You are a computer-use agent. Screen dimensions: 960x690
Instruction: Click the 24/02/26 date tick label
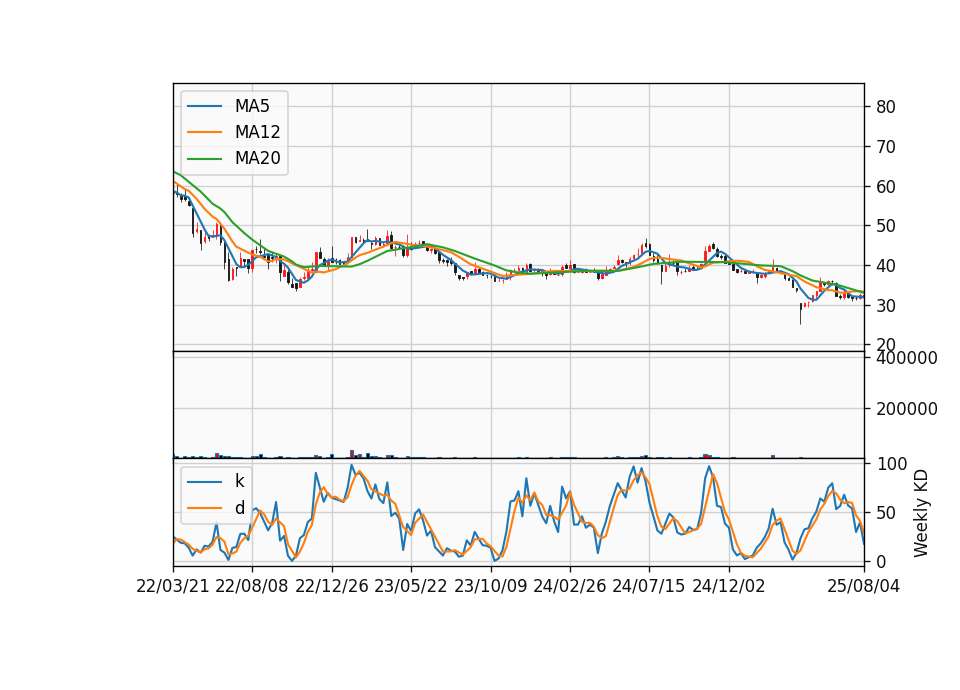(x=570, y=587)
